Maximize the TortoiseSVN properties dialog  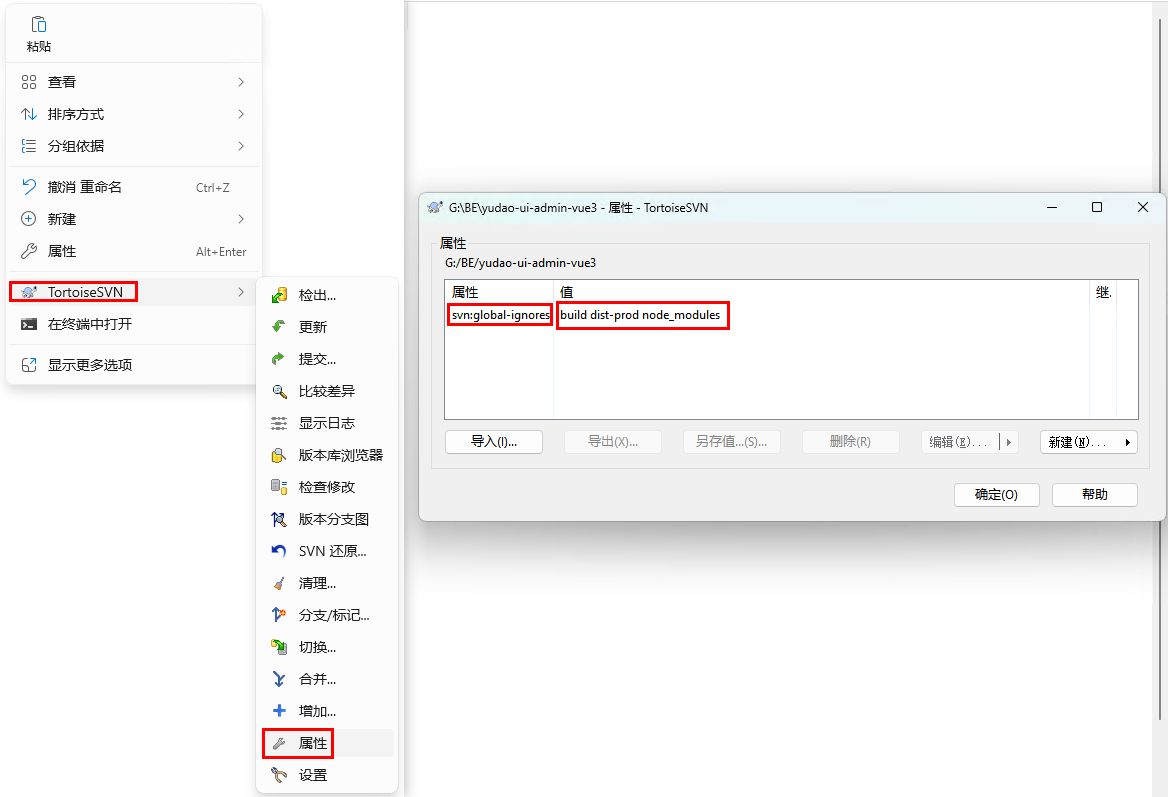click(1096, 207)
